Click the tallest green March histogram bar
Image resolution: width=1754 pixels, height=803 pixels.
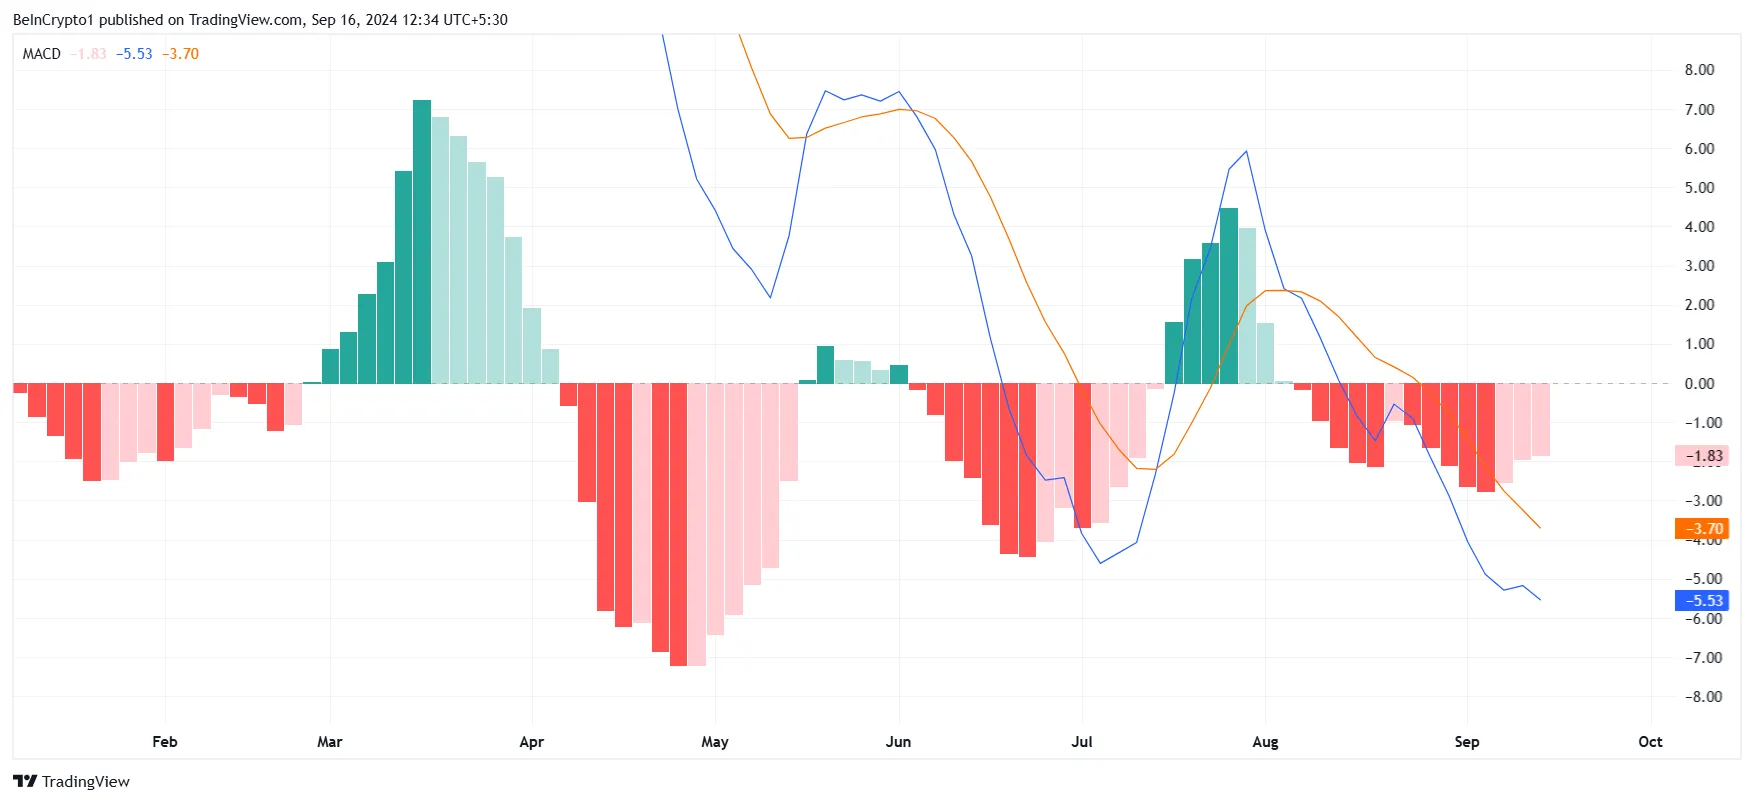(422, 242)
